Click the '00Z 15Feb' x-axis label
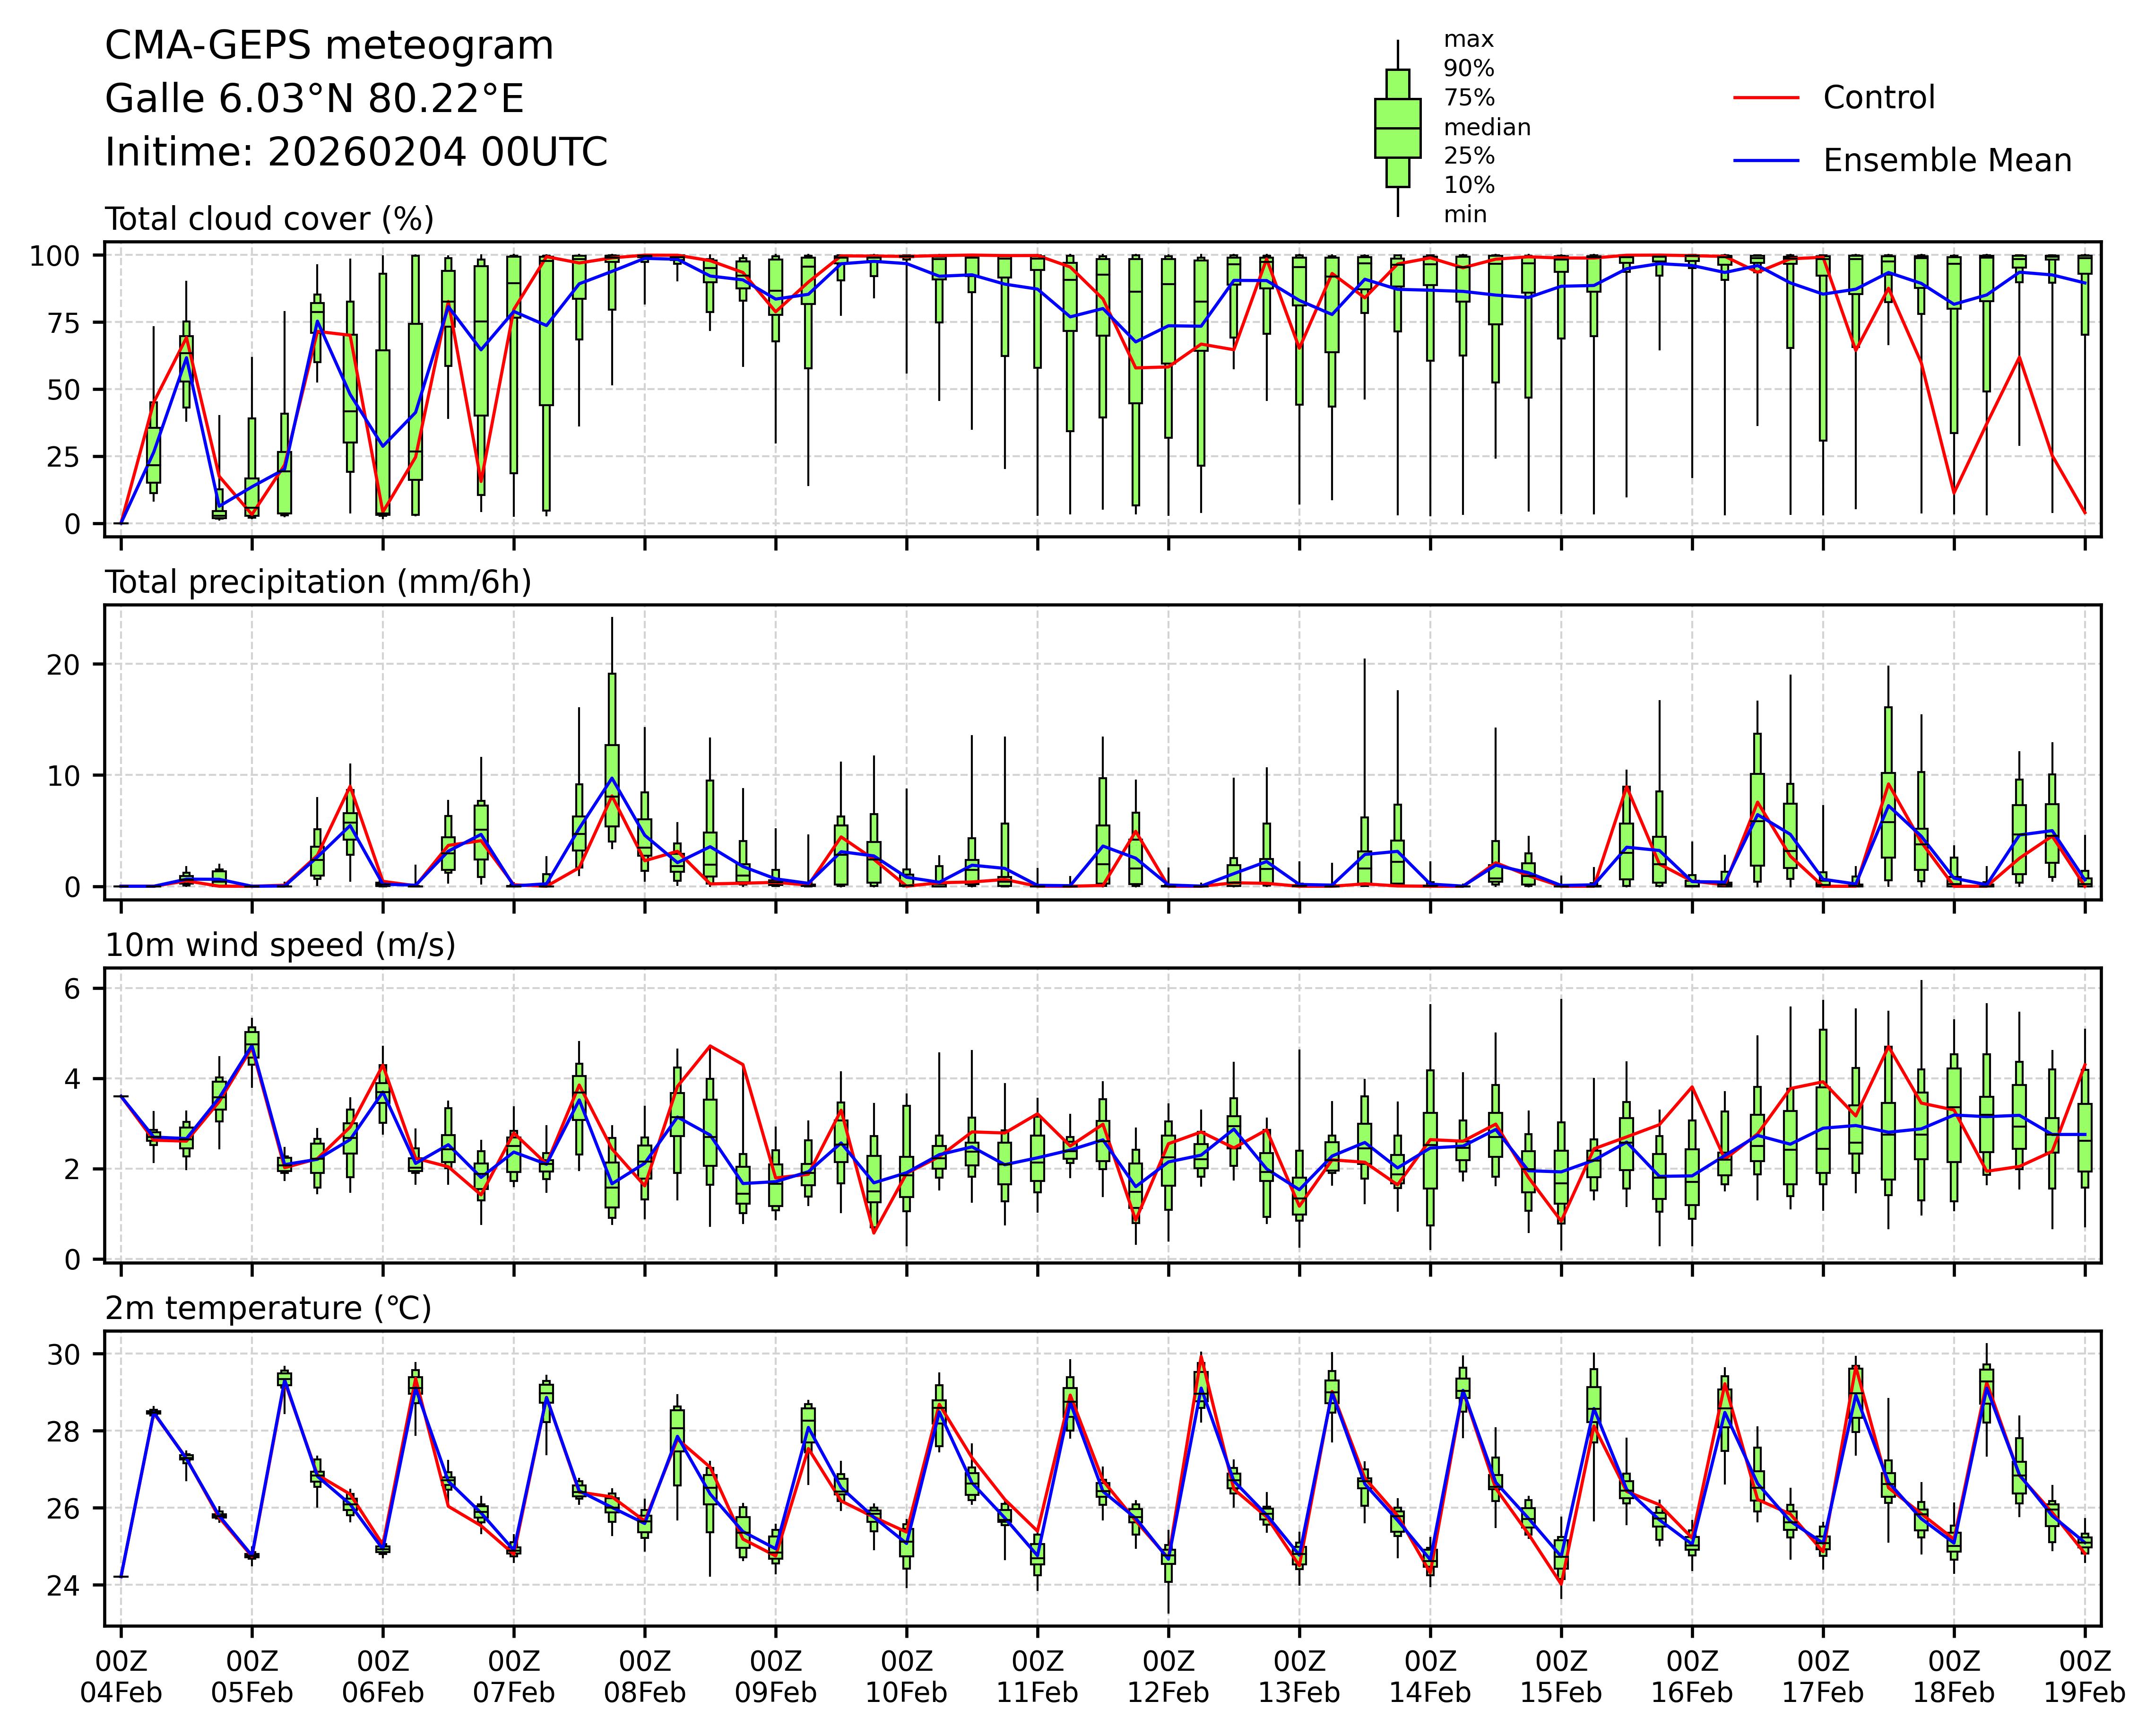This screenshot has width=2155, height=1736. pyautogui.click(x=1561, y=1677)
